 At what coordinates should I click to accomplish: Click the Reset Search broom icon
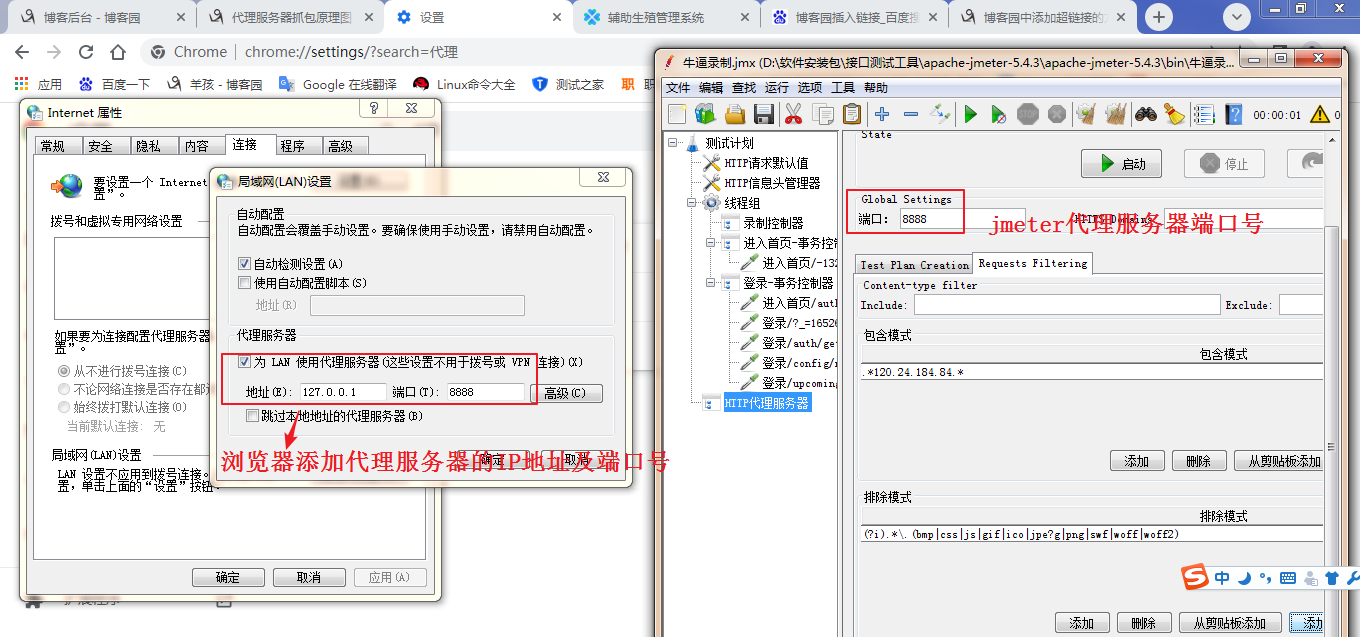(1174, 114)
